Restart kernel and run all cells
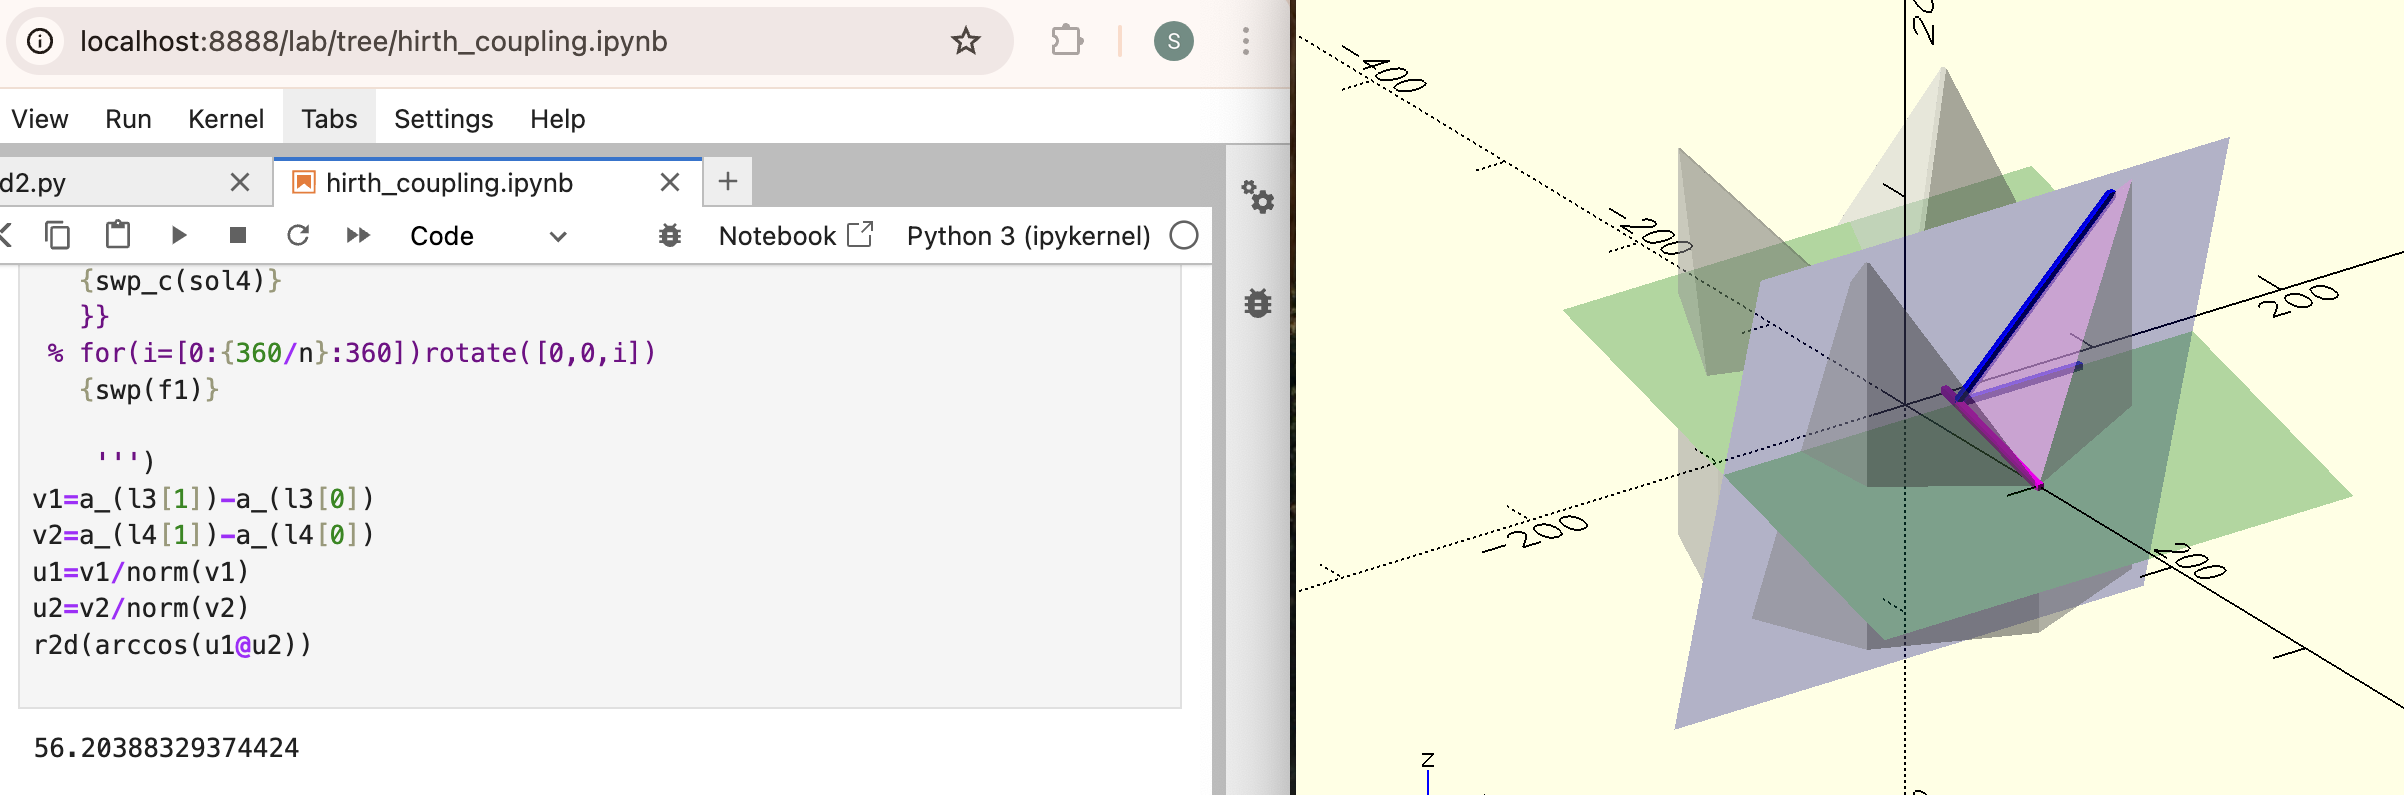The width and height of the screenshot is (2404, 795). point(358,235)
